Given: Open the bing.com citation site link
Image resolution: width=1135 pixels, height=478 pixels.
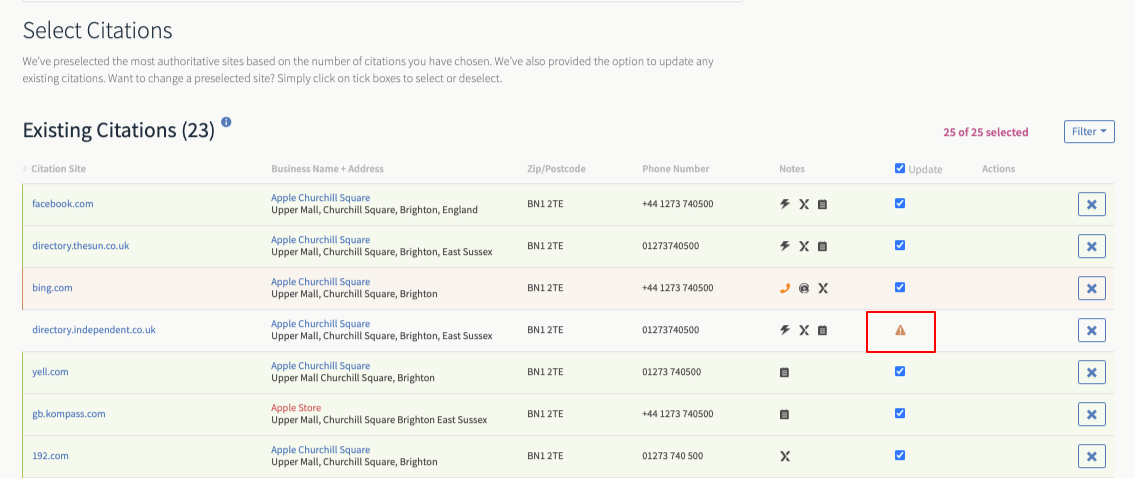Looking at the screenshot, I should point(52,288).
